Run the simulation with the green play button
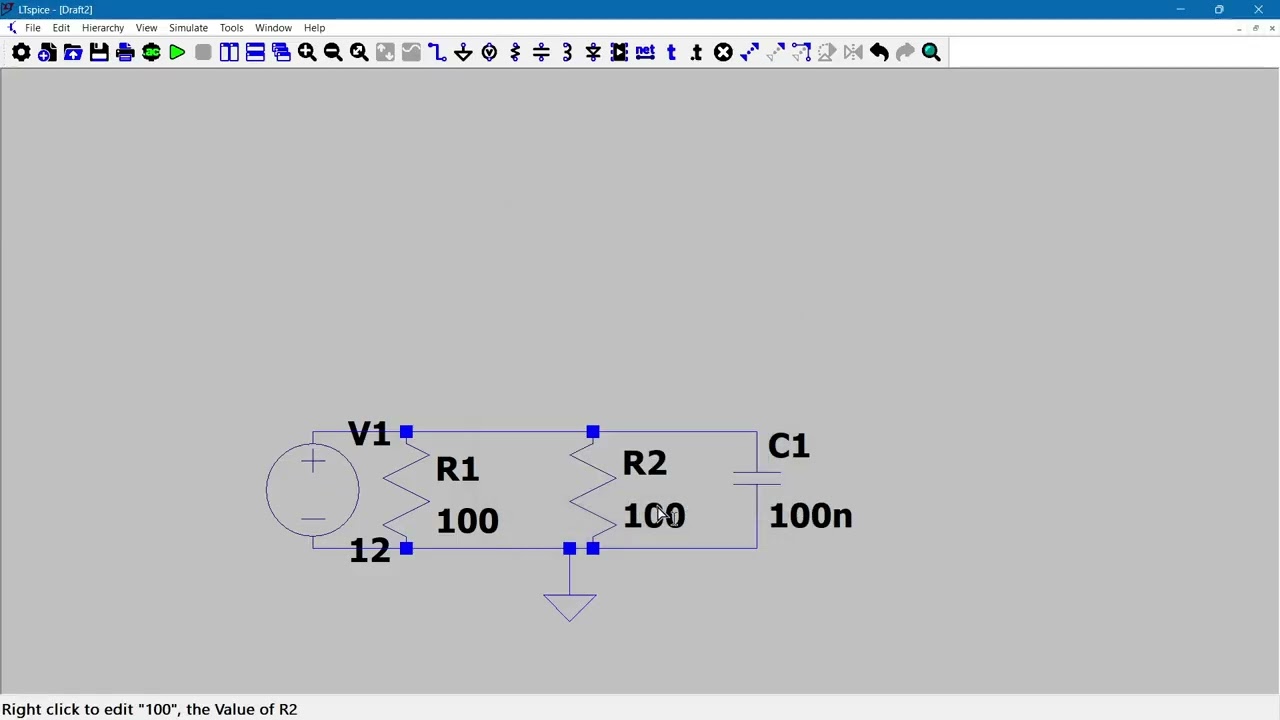The height and width of the screenshot is (720, 1280). [x=177, y=52]
